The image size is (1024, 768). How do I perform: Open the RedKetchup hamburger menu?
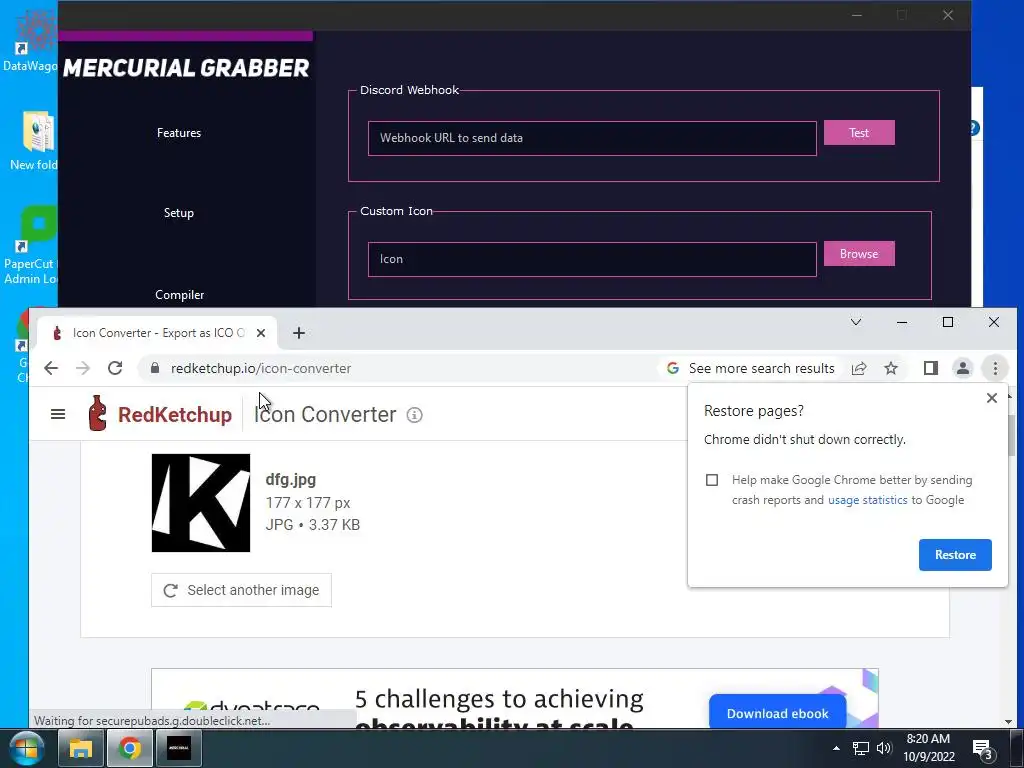(57, 414)
